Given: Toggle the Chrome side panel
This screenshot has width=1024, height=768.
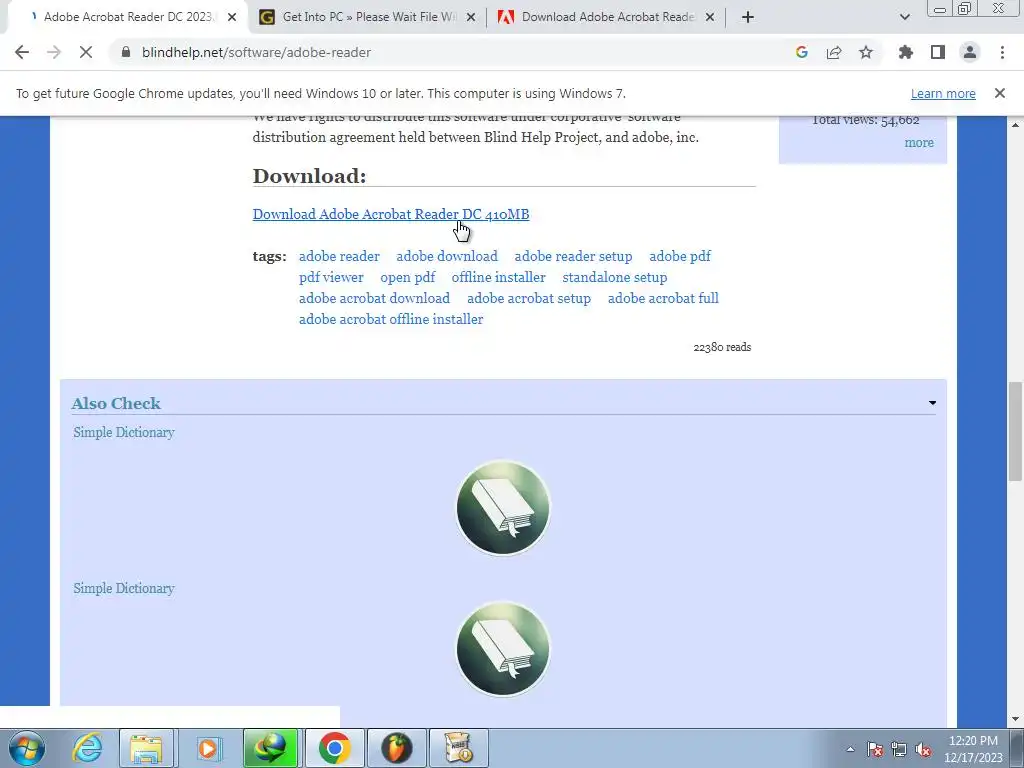Looking at the screenshot, I should pos(938,52).
